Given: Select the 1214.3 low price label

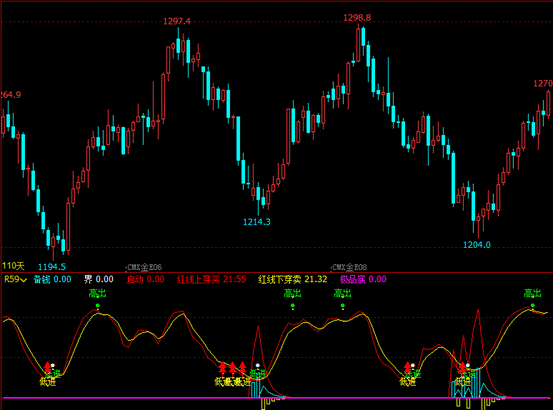Looking at the screenshot, I should [x=257, y=222].
